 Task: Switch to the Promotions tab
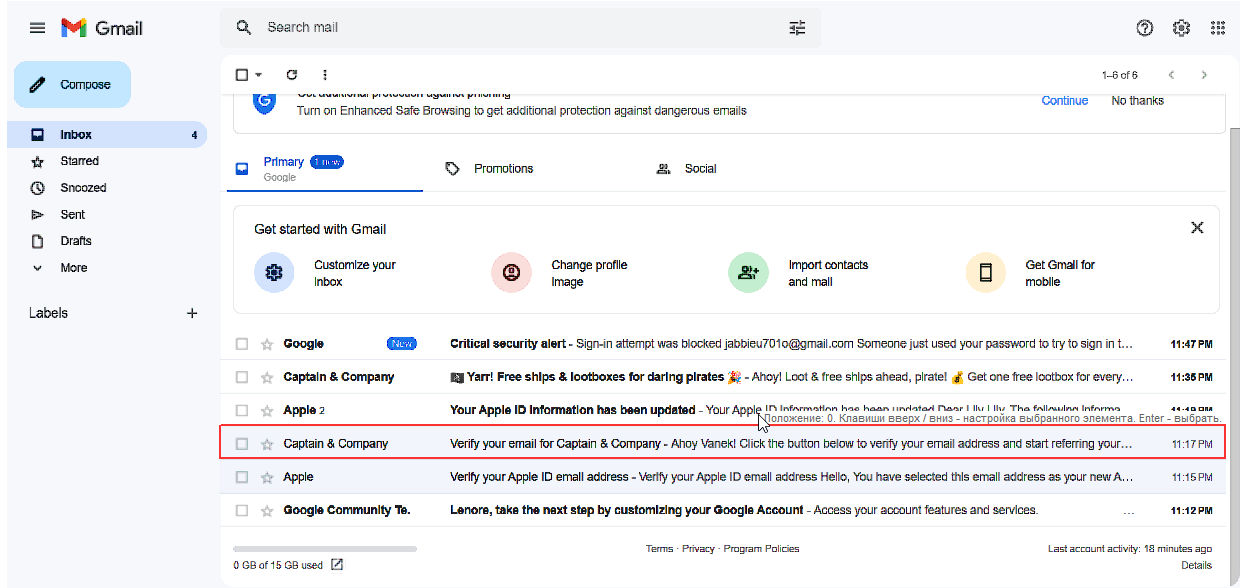click(502, 169)
